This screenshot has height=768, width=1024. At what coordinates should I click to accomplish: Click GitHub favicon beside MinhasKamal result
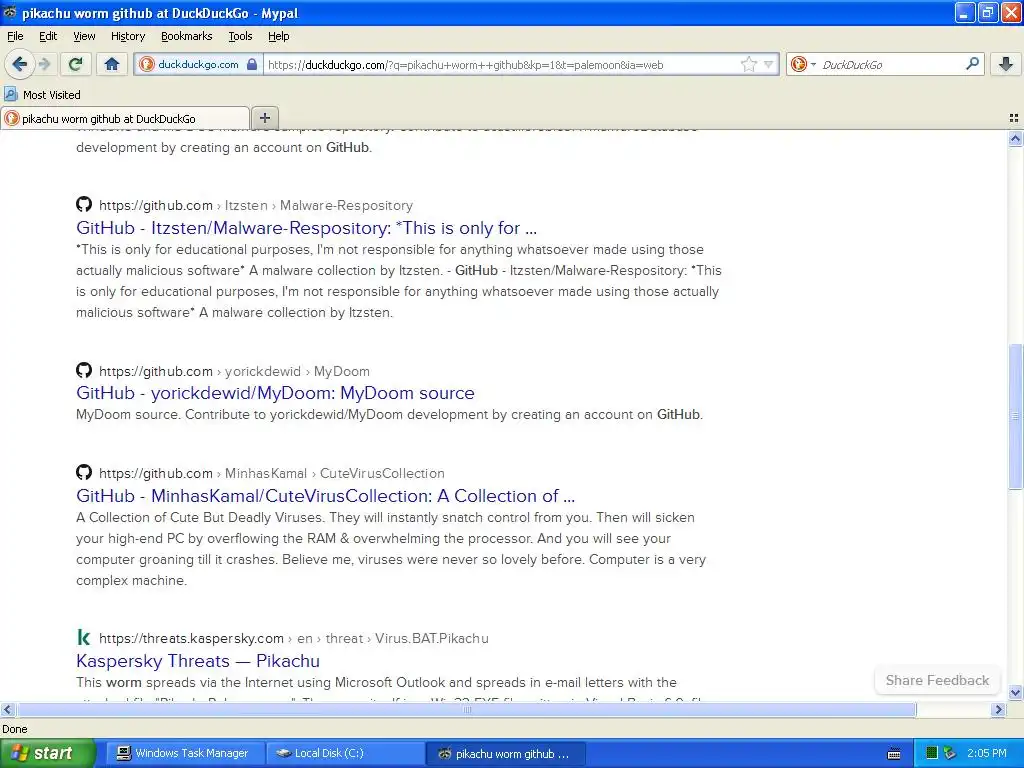(84, 472)
